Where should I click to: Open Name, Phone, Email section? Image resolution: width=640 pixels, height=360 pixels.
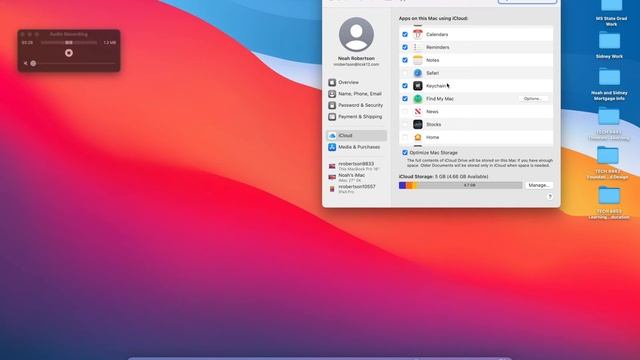click(x=356, y=94)
